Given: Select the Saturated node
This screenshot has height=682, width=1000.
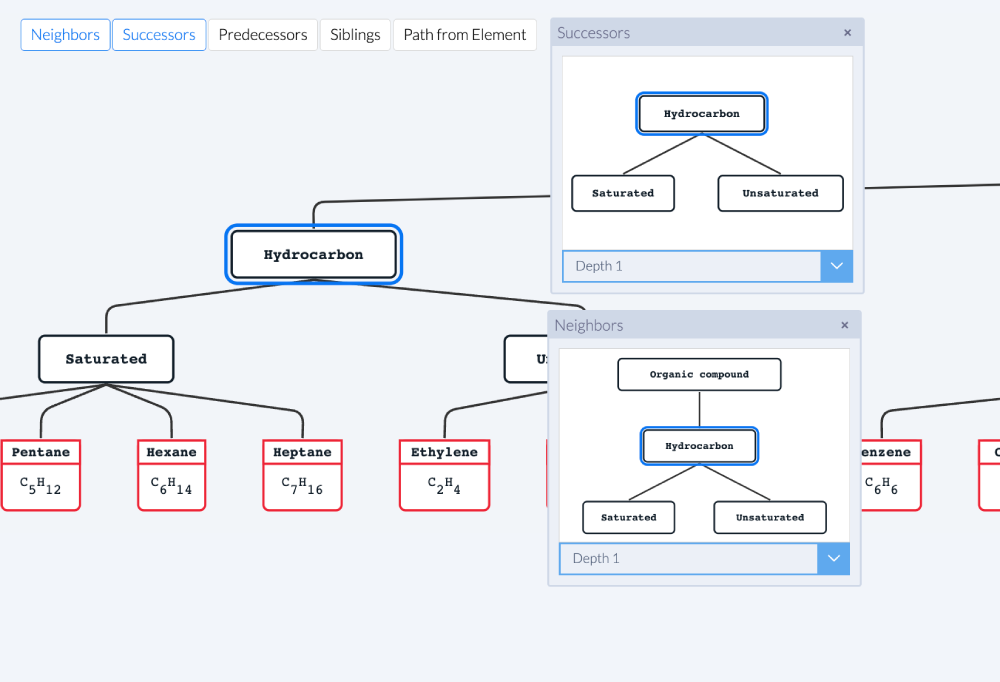Looking at the screenshot, I should [x=106, y=358].
